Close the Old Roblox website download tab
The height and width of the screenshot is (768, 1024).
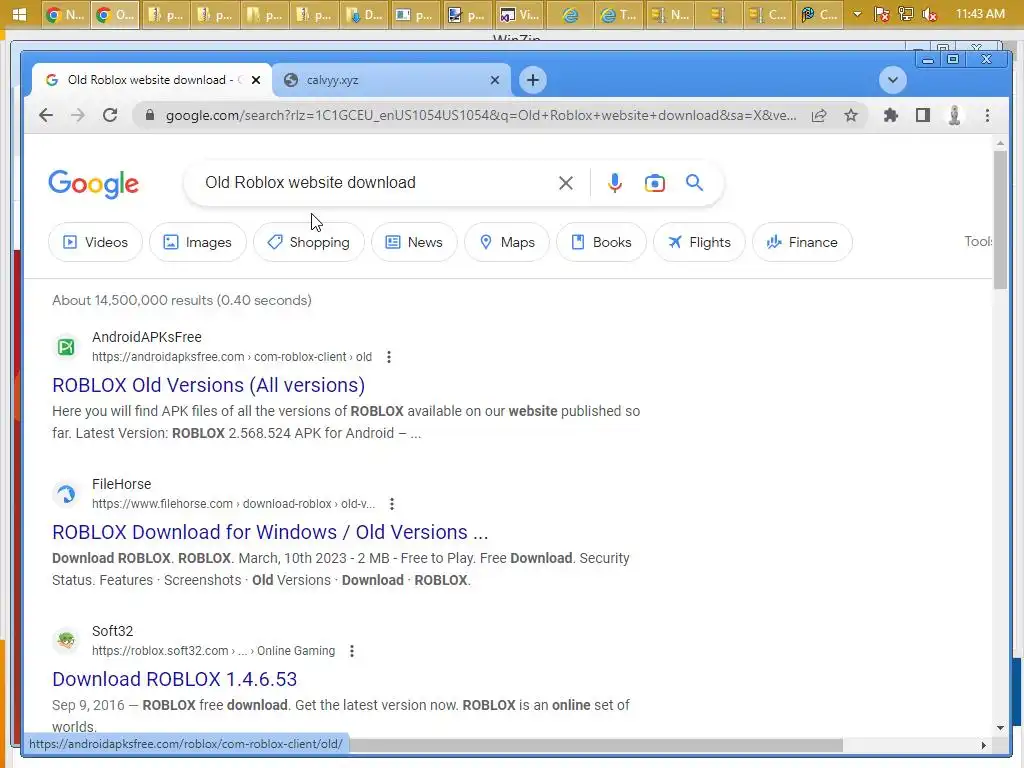[256, 80]
